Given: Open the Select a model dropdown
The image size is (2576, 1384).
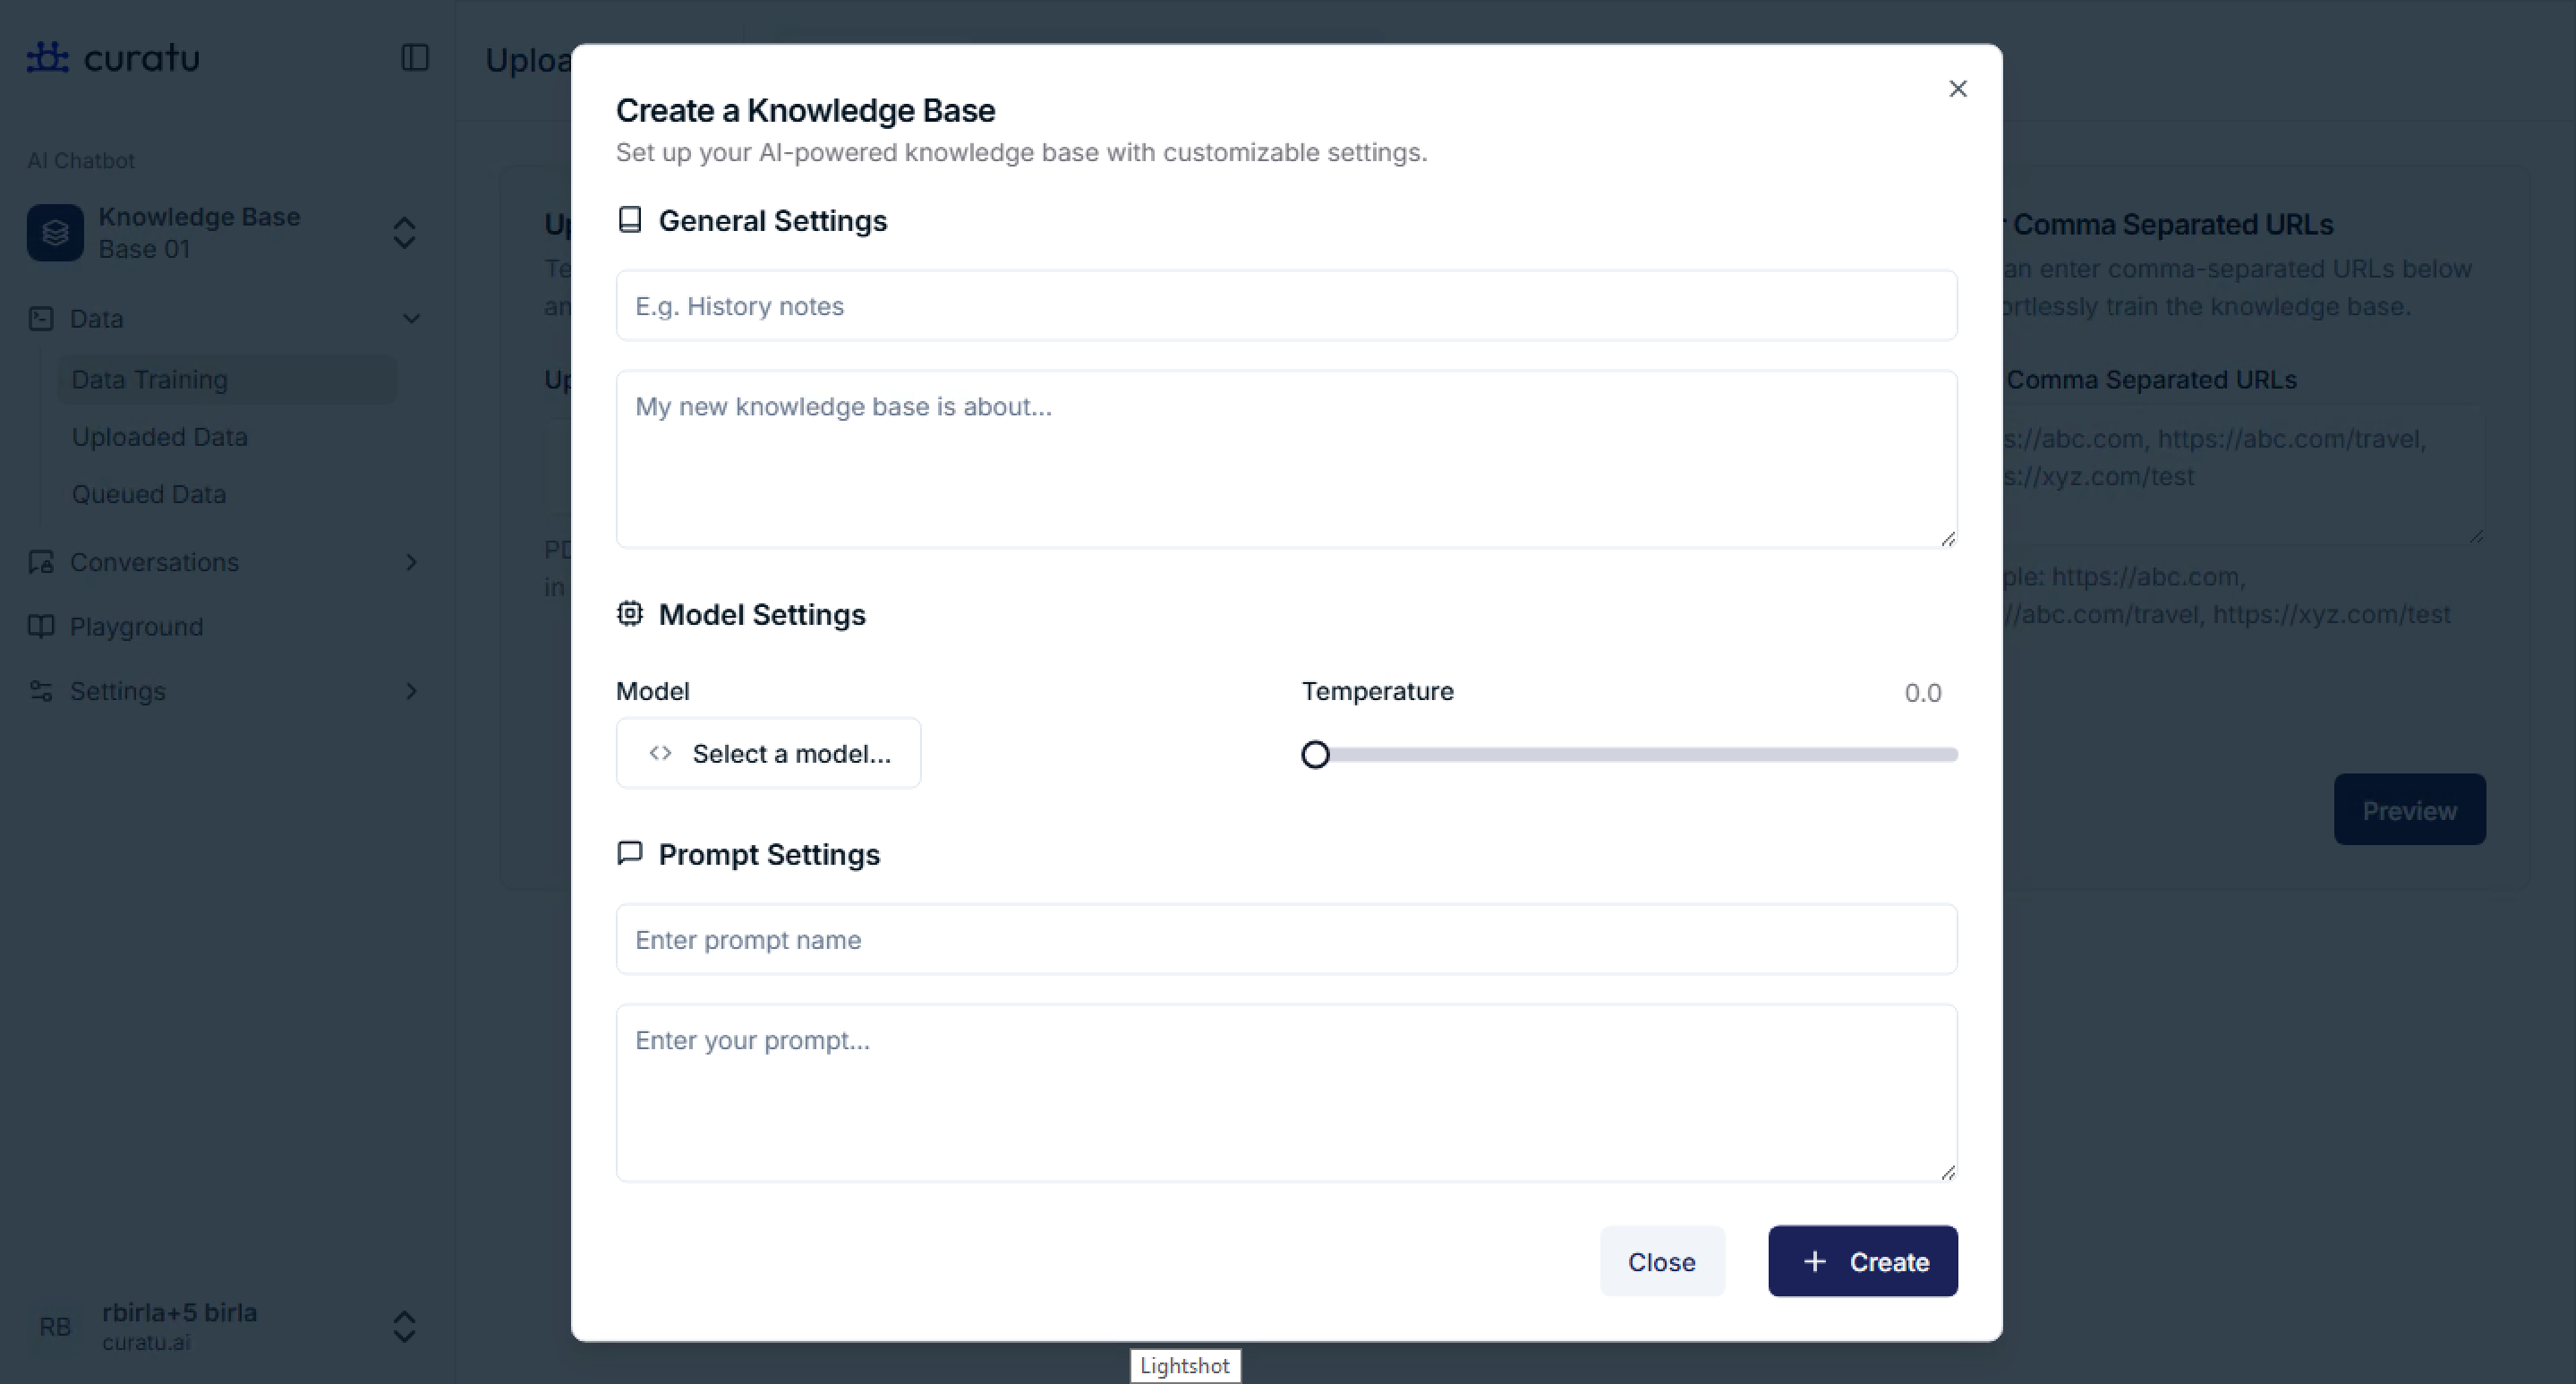Looking at the screenshot, I should pyautogui.click(x=768, y=753).
